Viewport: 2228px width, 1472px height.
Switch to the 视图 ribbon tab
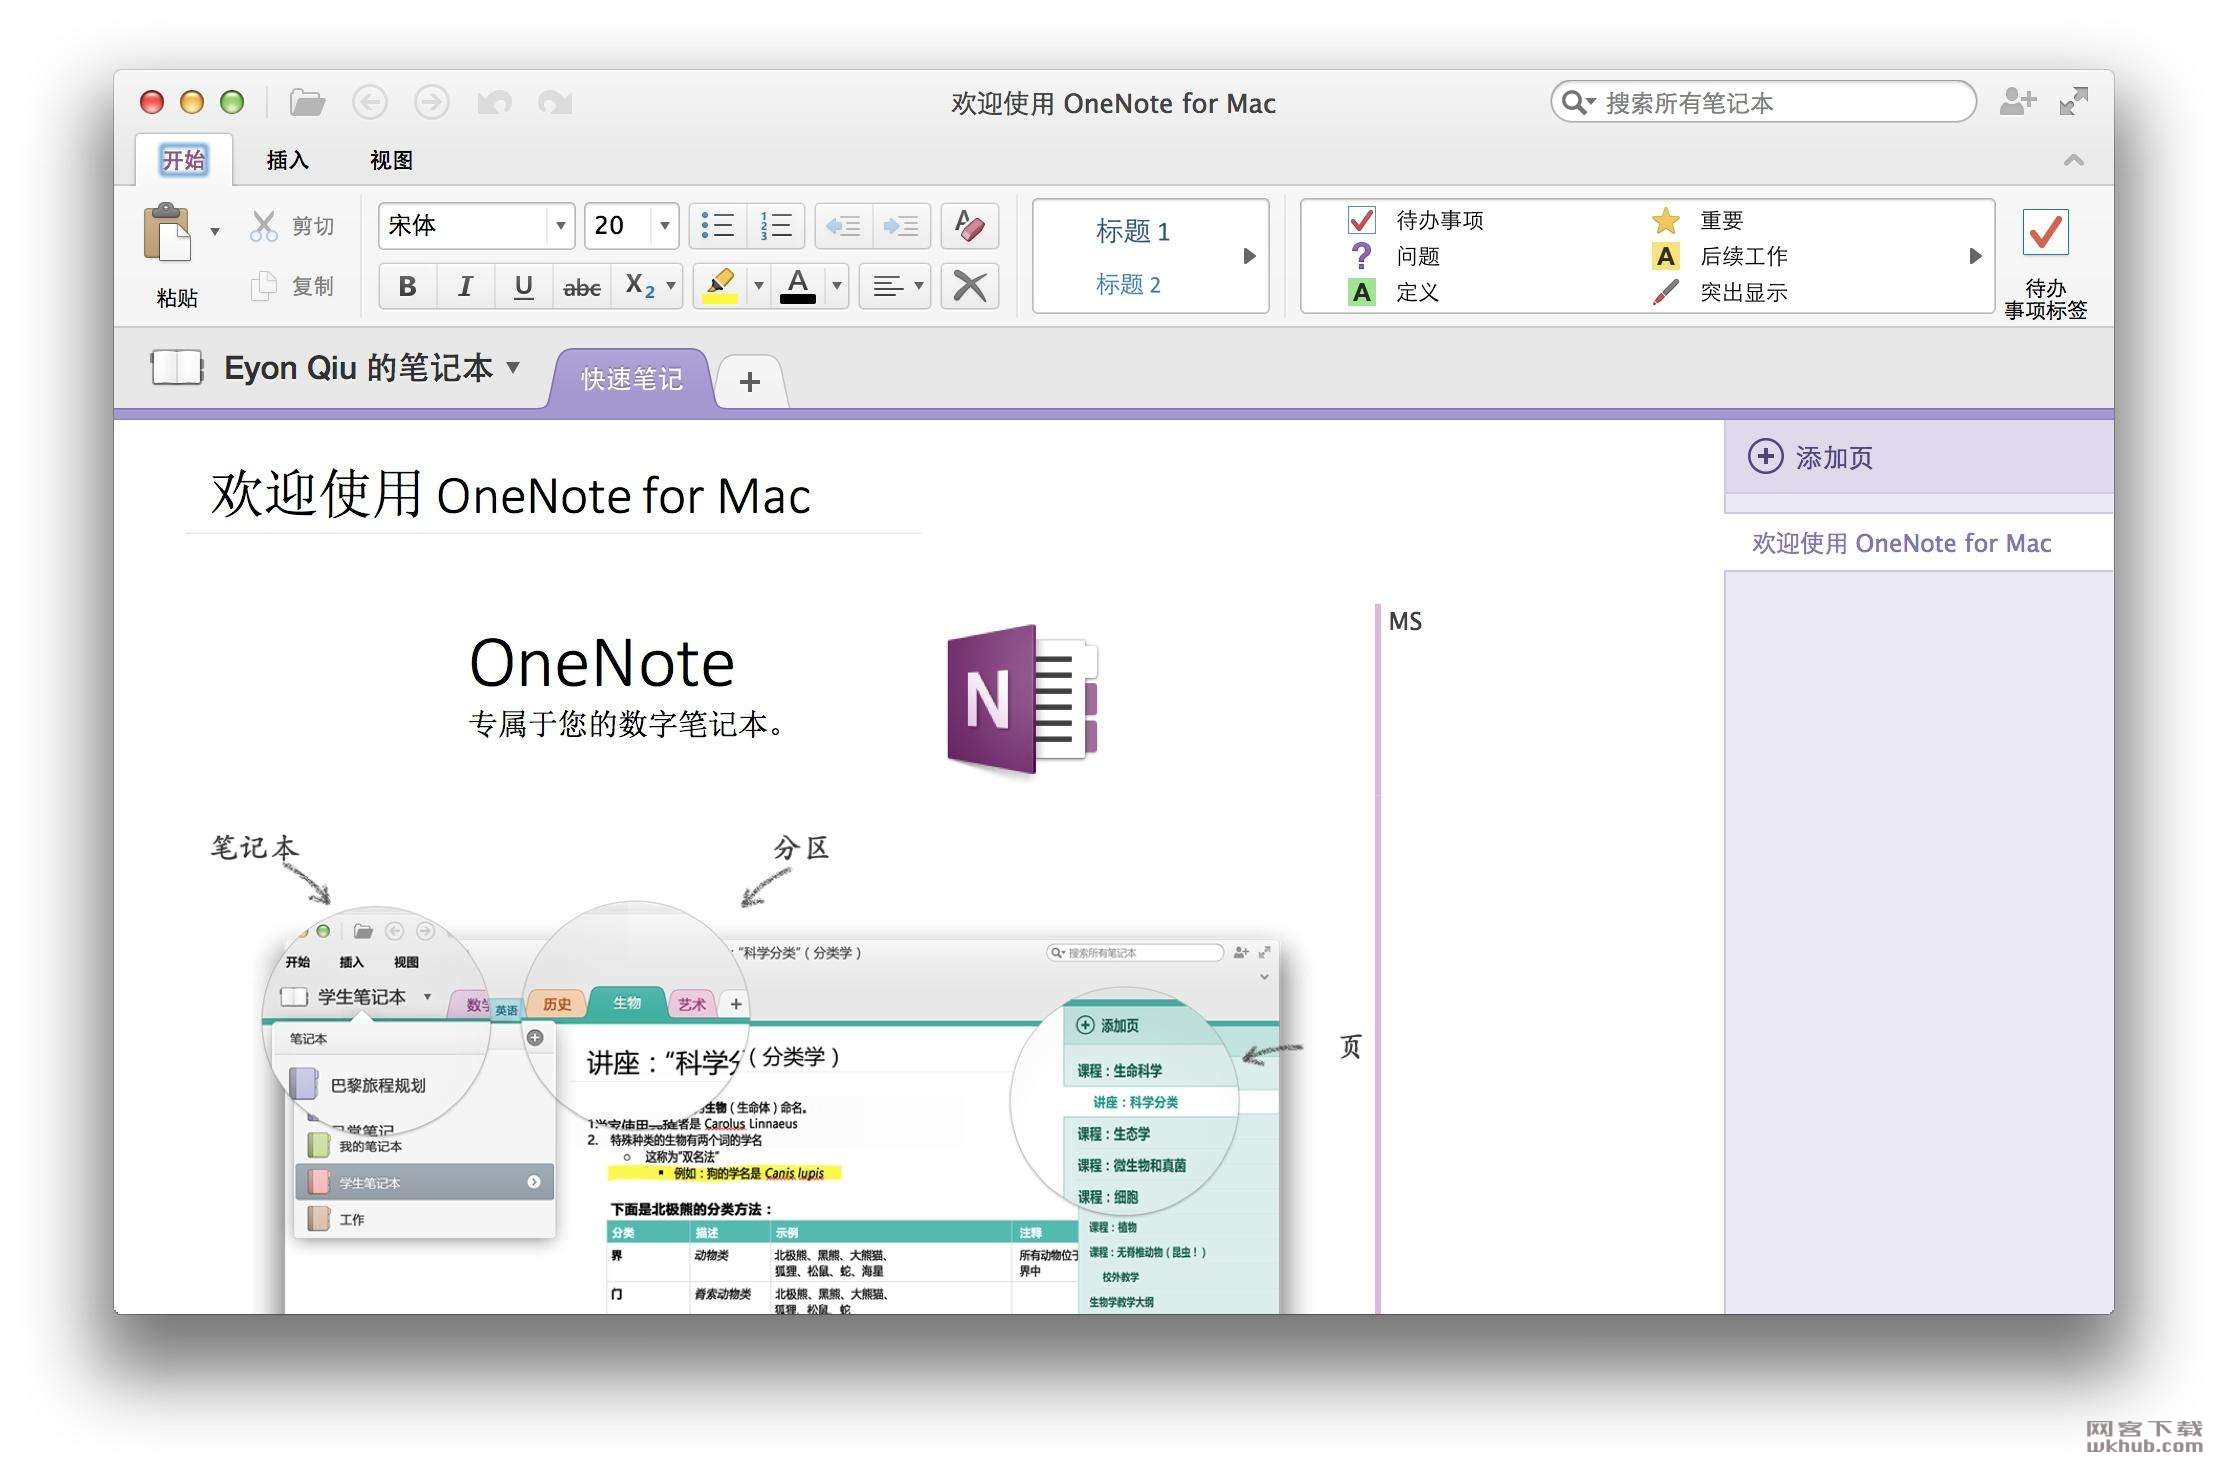(391, 160)
